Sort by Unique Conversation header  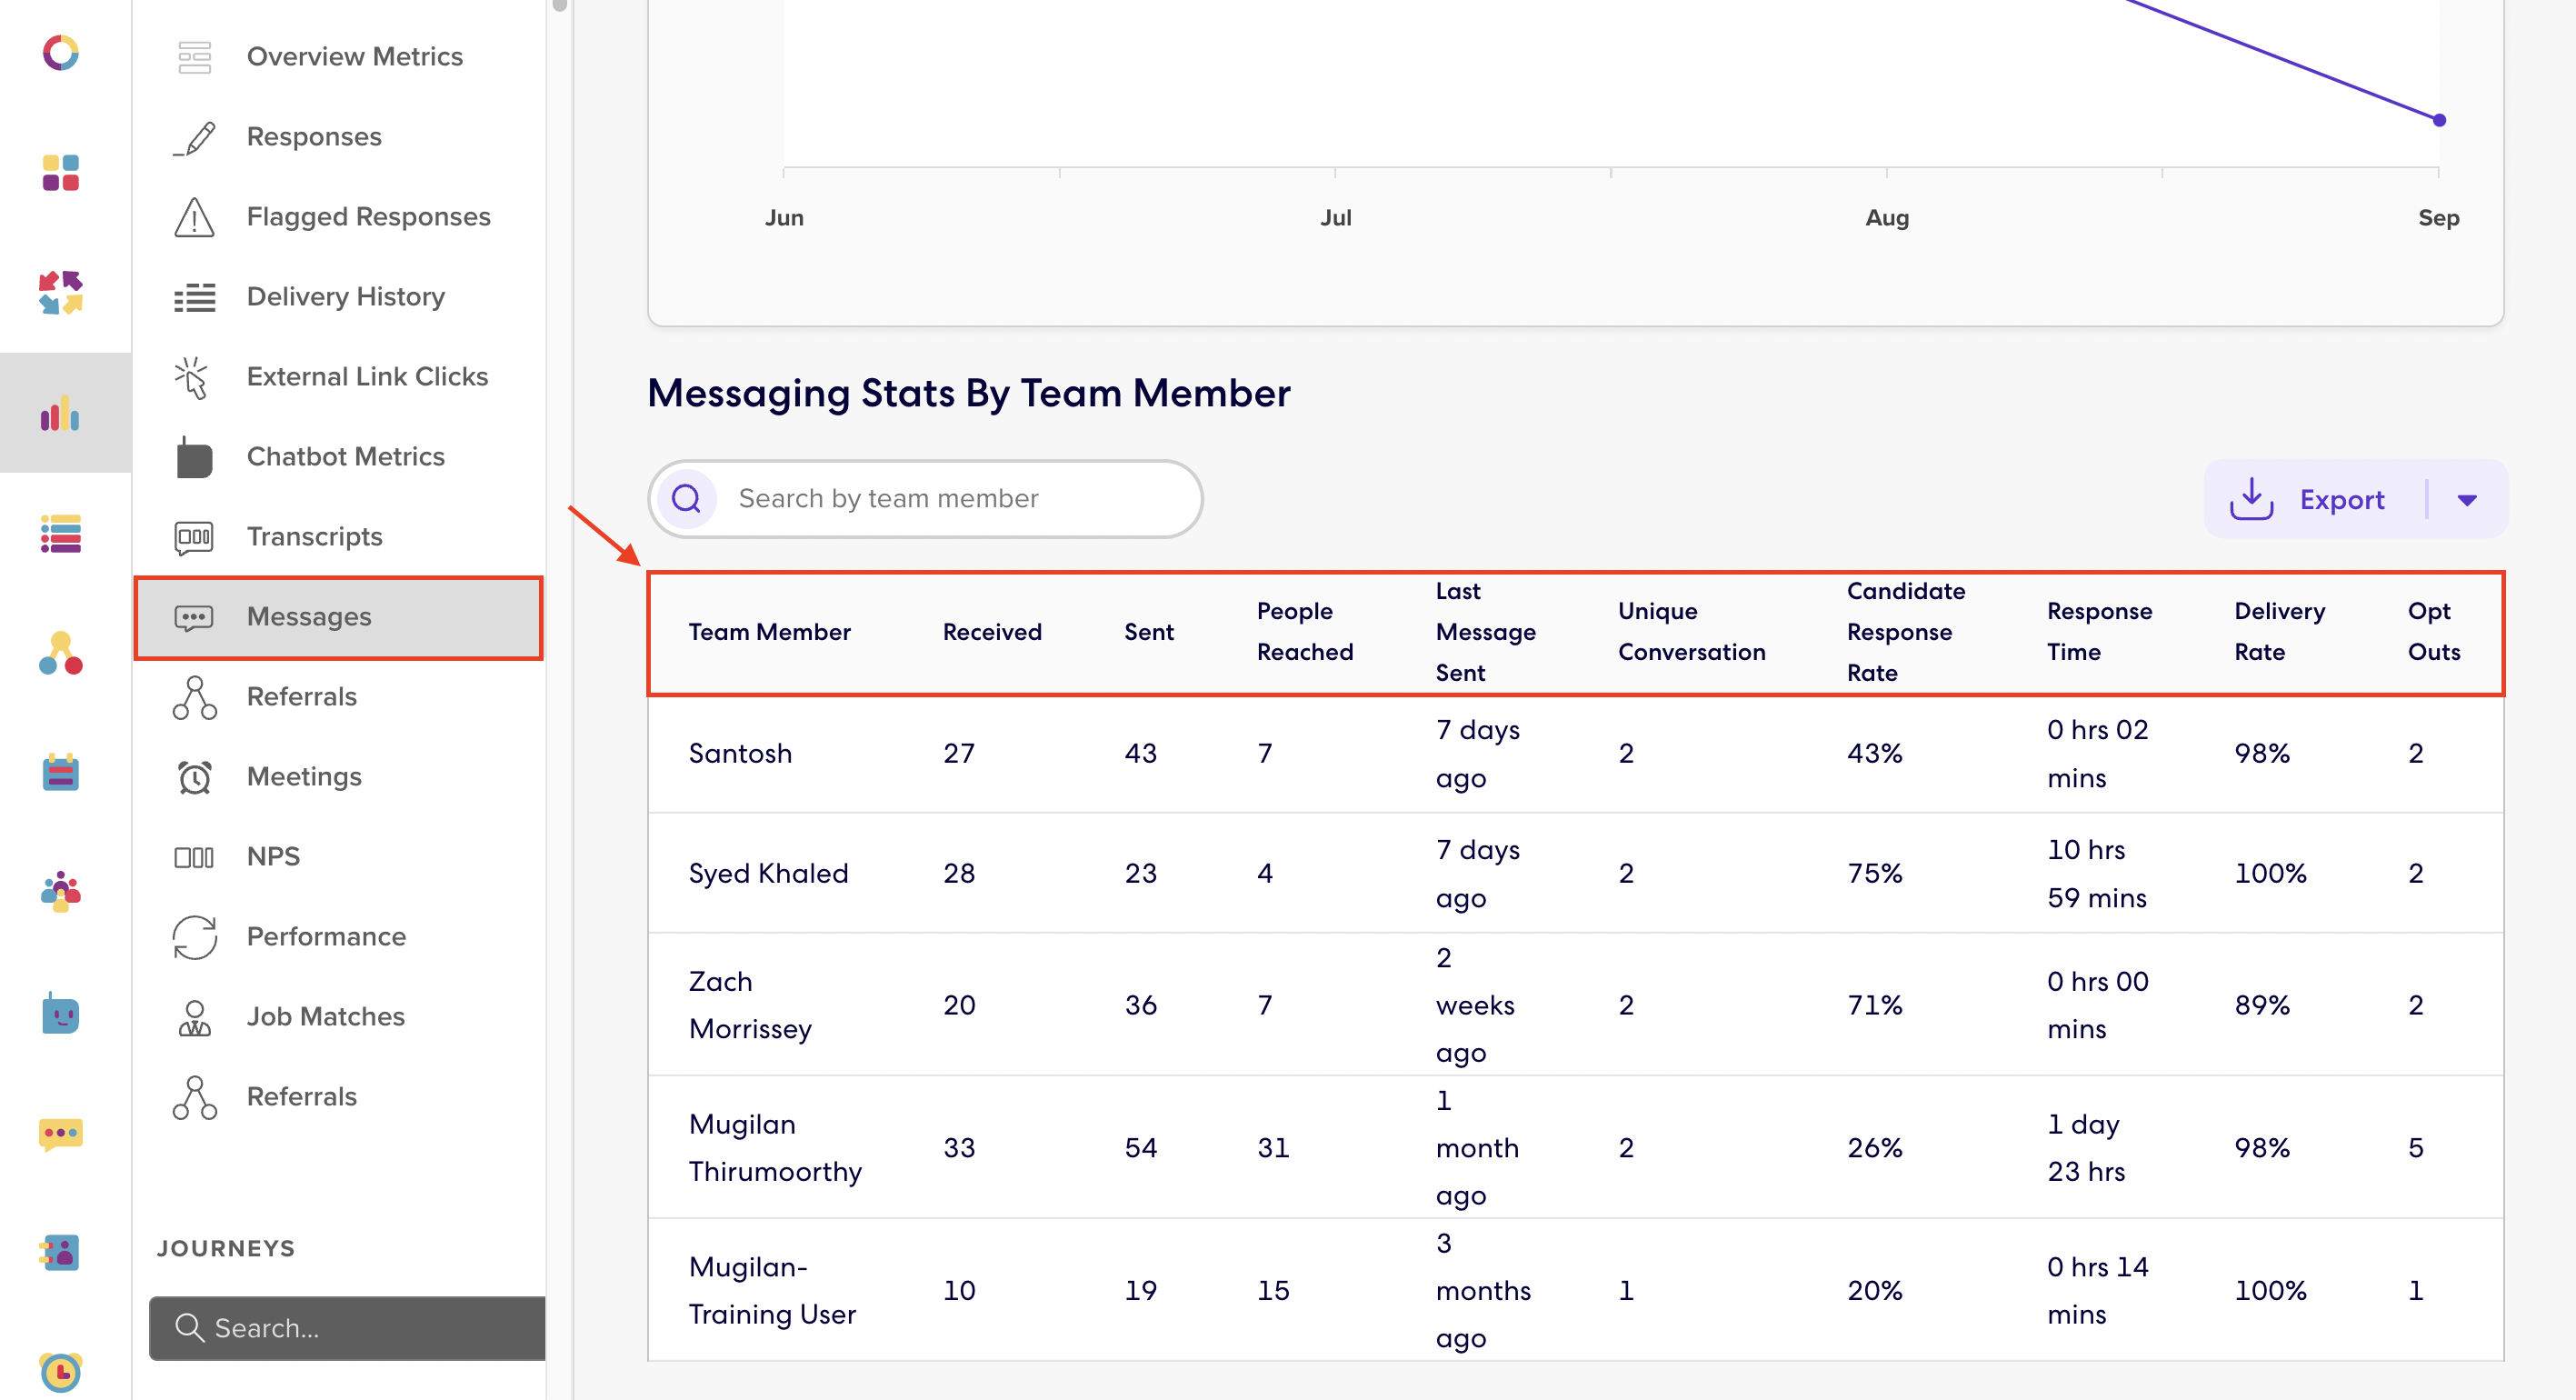point(1692,632)
